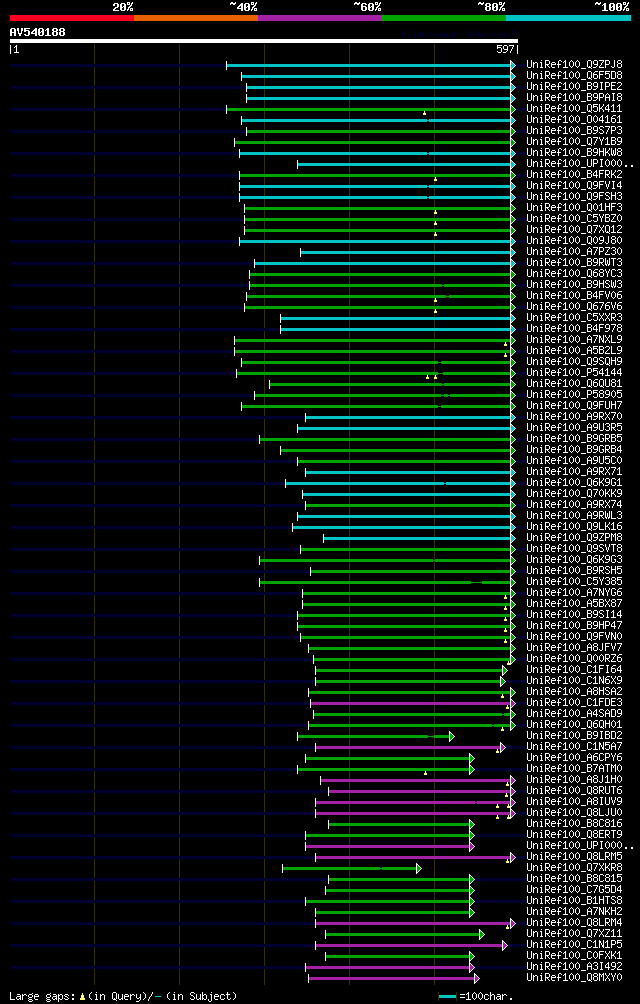Screen dimensions: 640x1004
Task: Select UniRef100_B9IBD2 entry
Action: click(x=574, y=734)
